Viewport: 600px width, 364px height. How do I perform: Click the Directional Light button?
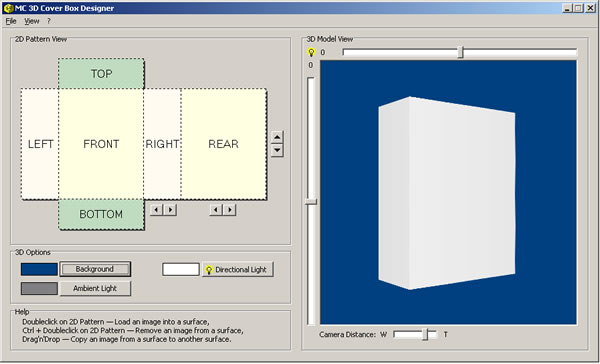pos(237,269)
